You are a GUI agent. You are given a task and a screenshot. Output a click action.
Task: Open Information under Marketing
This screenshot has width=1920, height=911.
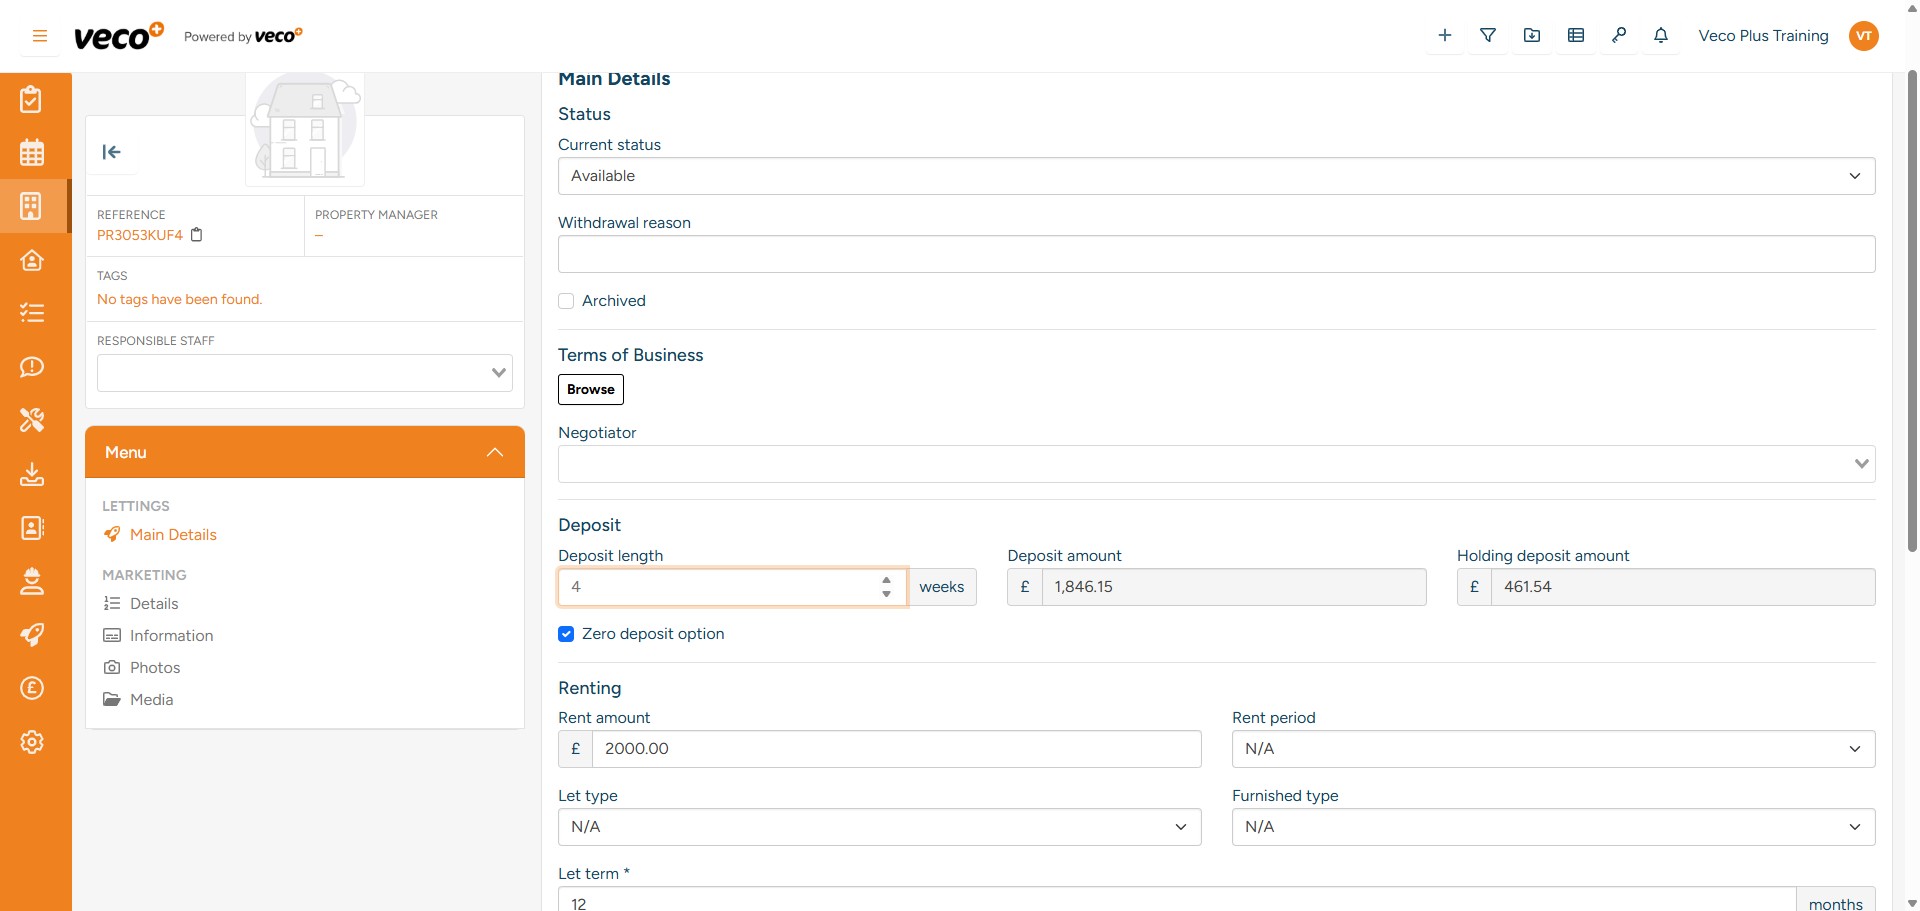click(171, 636)
